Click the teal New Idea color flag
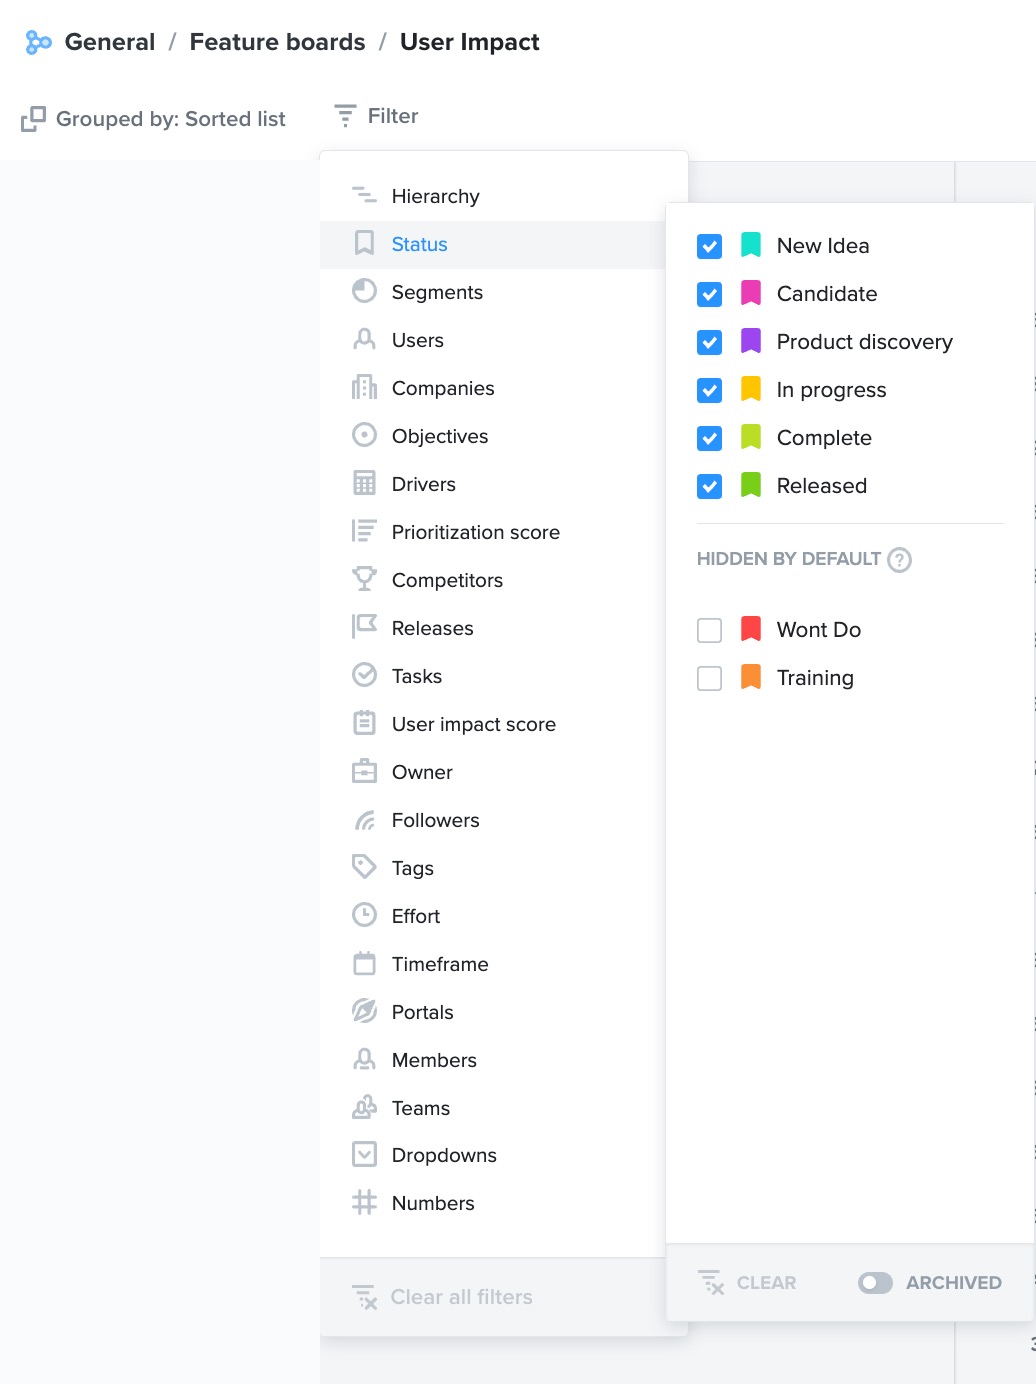The width and height of the screenshot is (1036, 1384). pyautogui.click(x=751, y=245)
